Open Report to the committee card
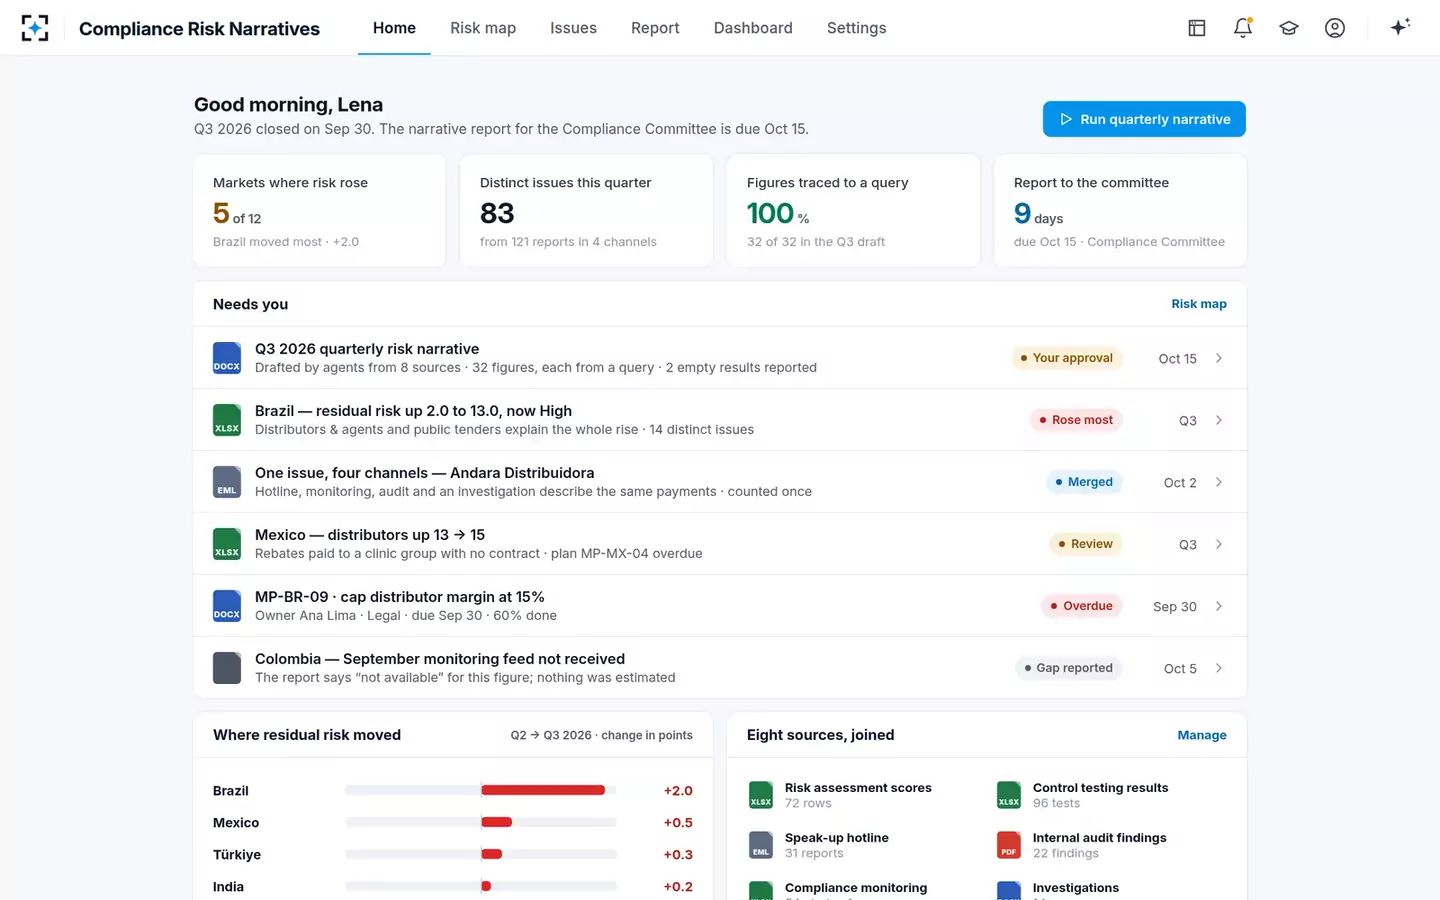Viewport: 1440px width, 900px height. coord(1120,210)
